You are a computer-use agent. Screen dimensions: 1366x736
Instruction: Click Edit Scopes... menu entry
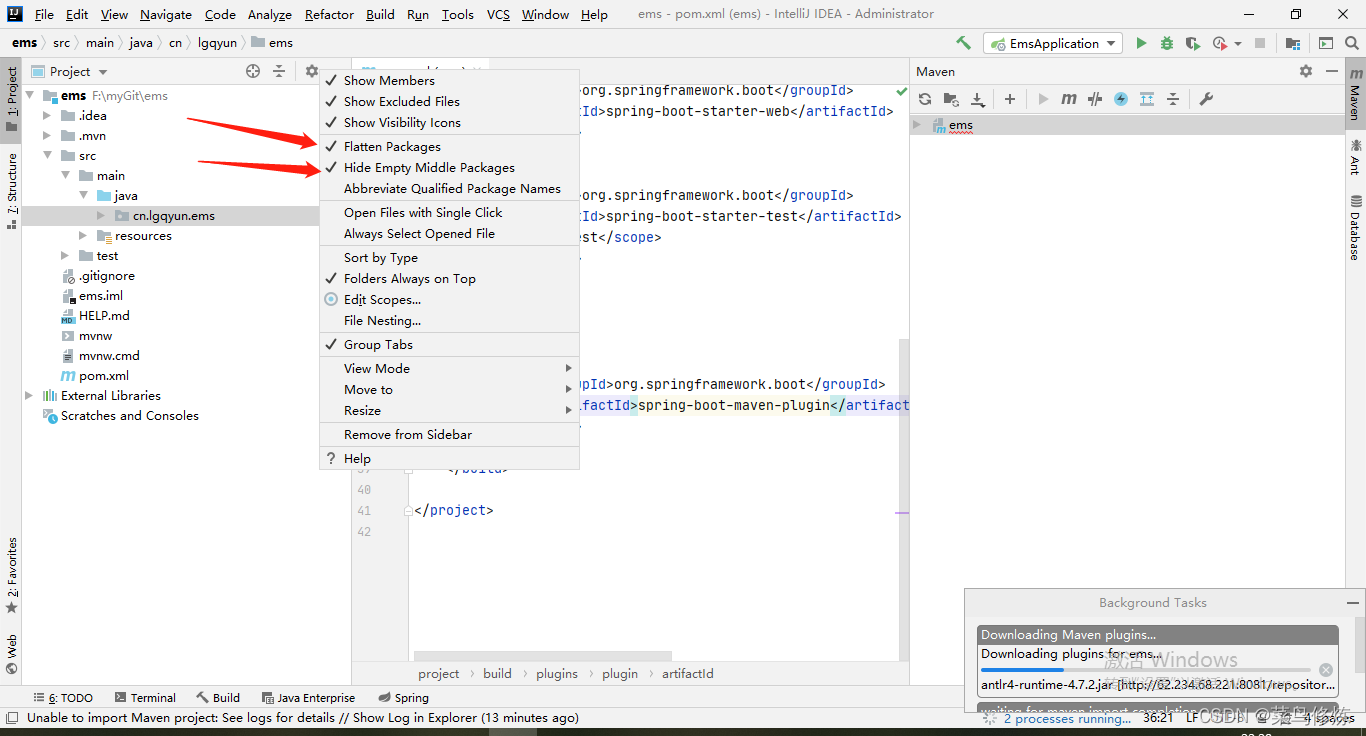coord(449,299)
